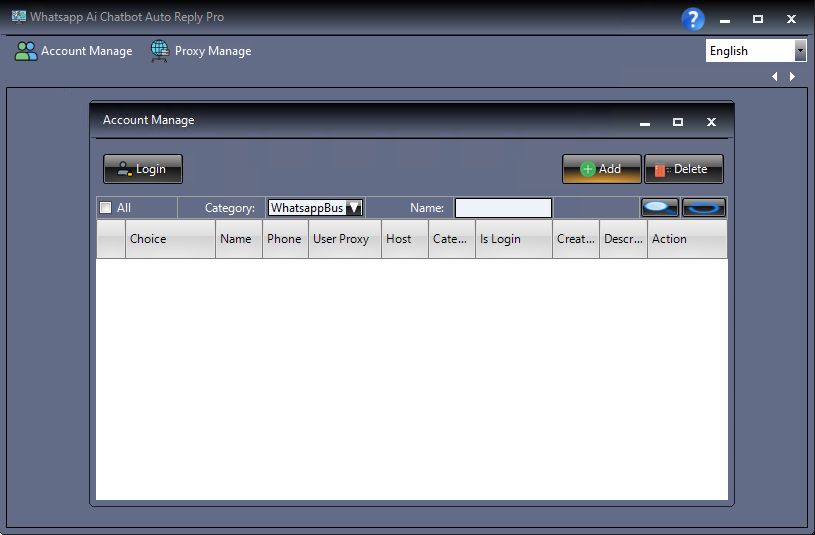Click the Descr... column header
Viewport: 815px width, 535px height.
(623, 239)
